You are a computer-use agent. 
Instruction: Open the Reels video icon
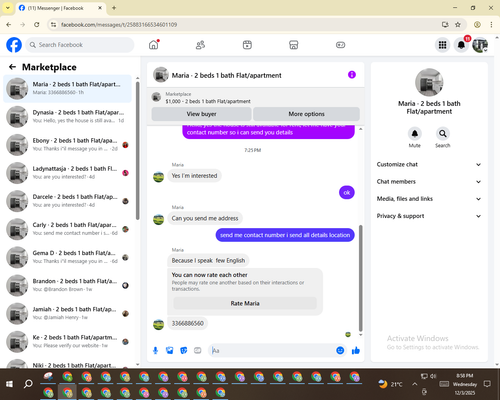(x=247, y=45)
